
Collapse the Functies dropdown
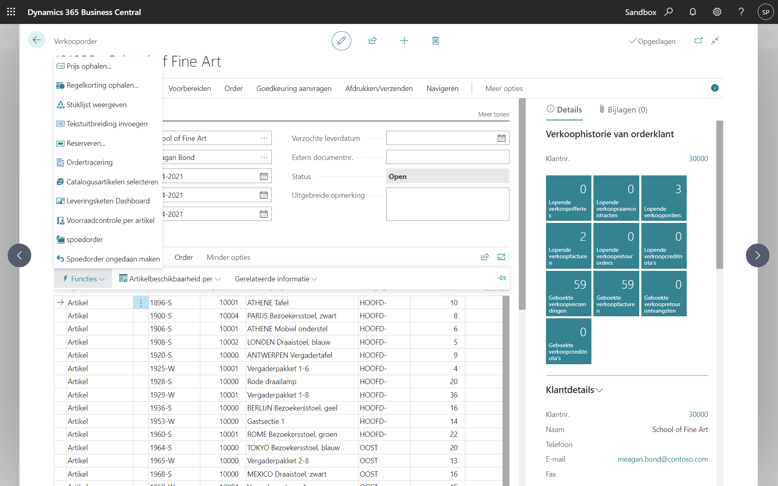click(83, 278)
